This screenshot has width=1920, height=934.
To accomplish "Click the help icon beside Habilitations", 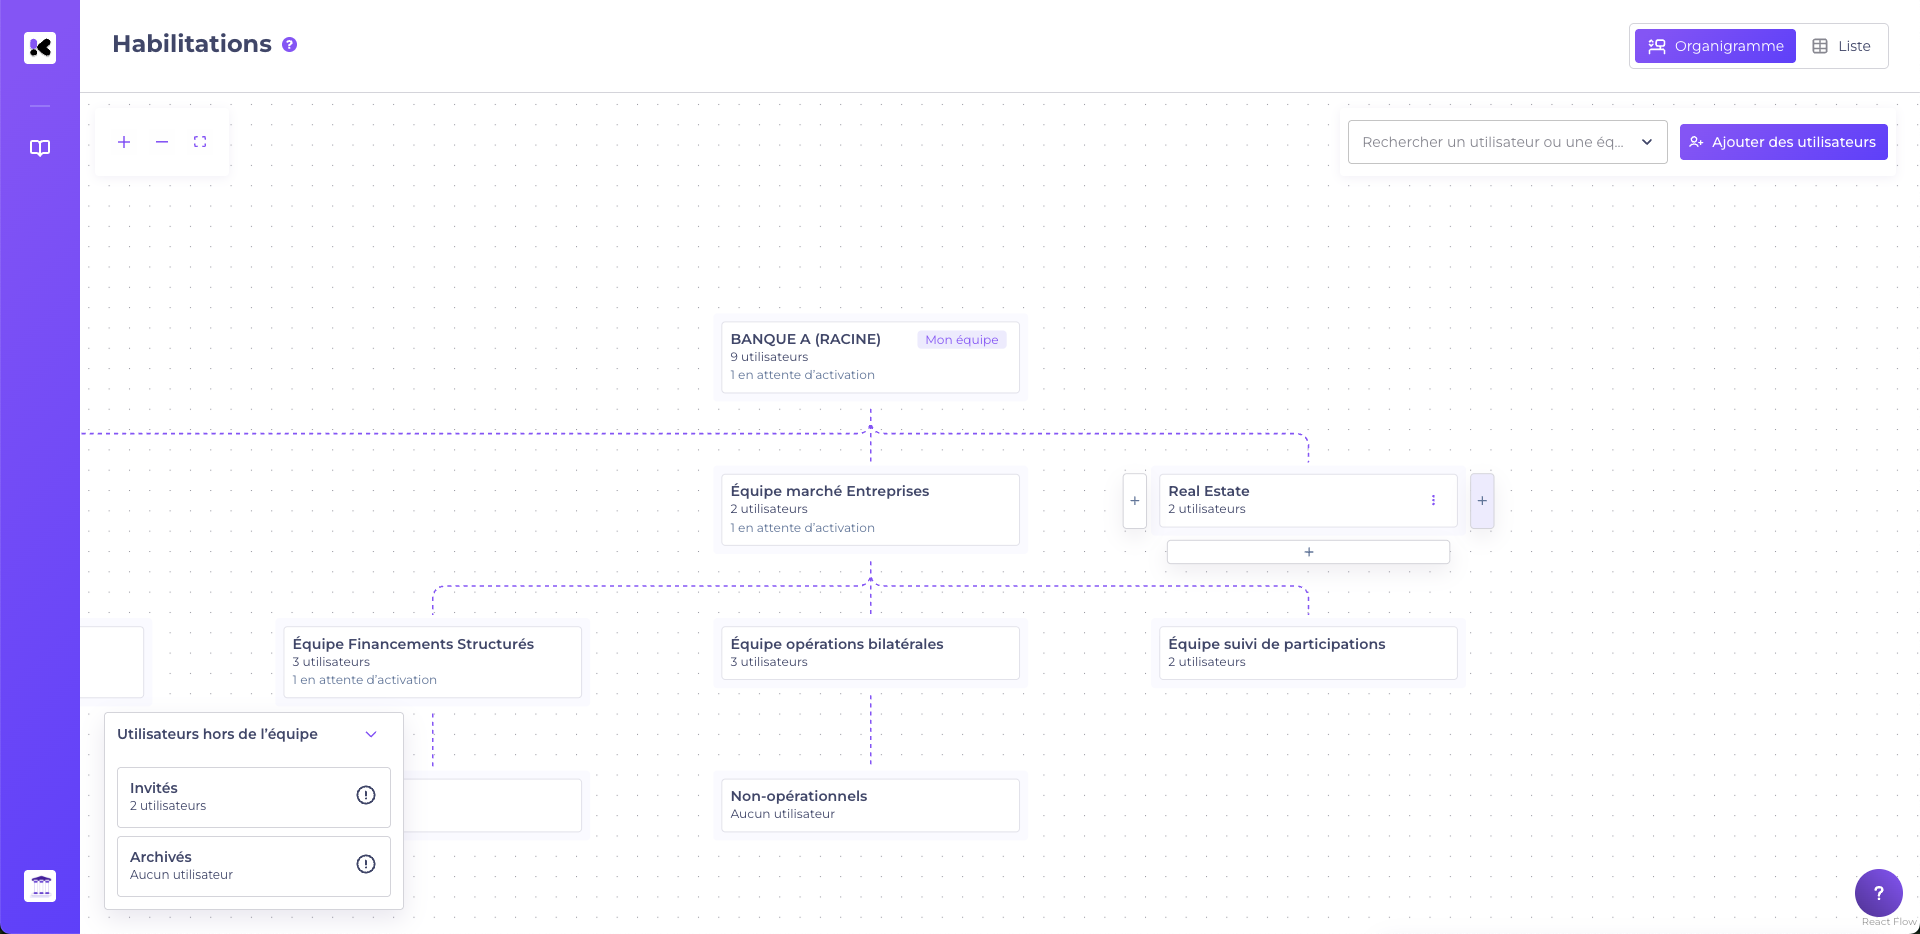I will [290, 45].
